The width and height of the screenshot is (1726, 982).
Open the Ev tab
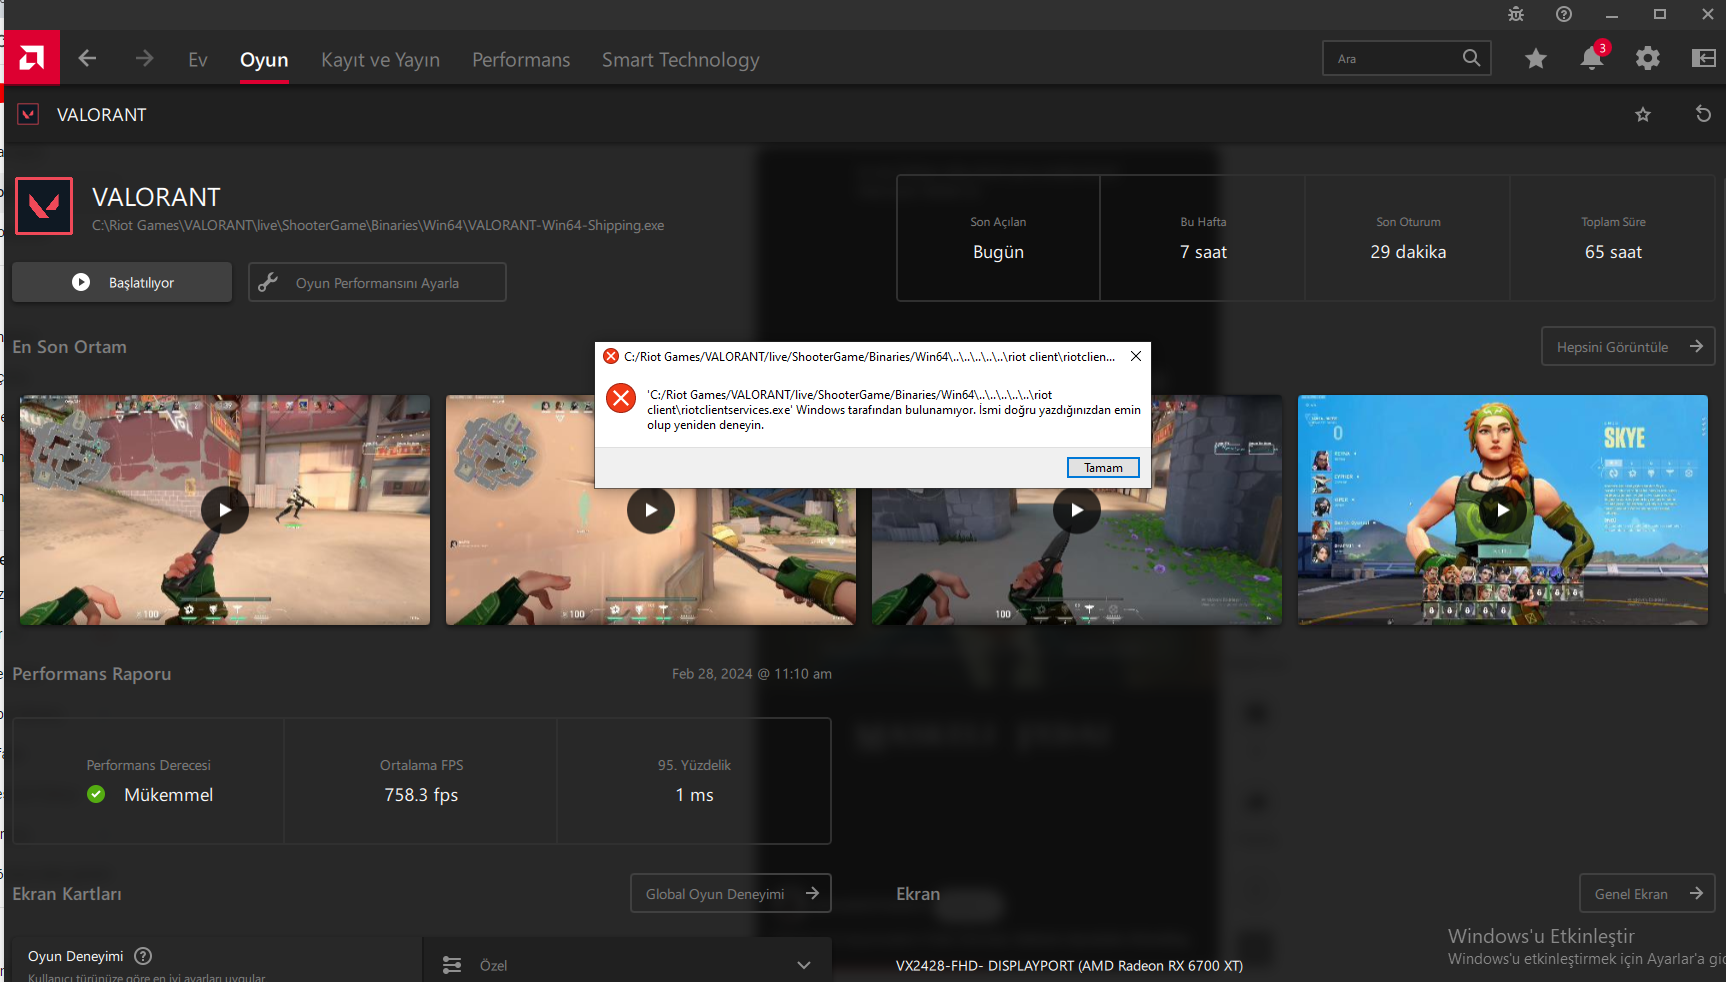tap(198, 60)
